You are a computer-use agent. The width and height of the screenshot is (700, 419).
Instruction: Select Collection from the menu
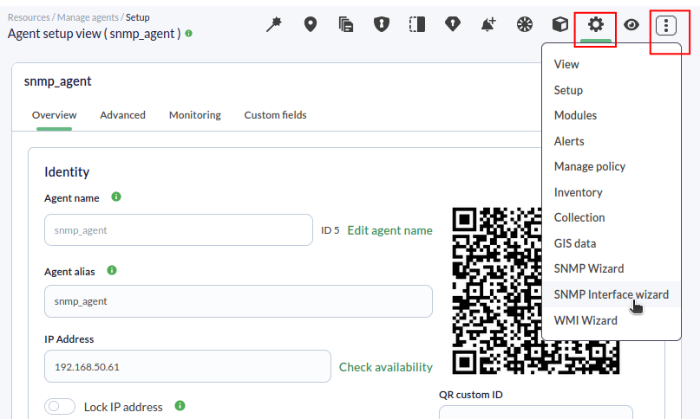pos(611,218)
